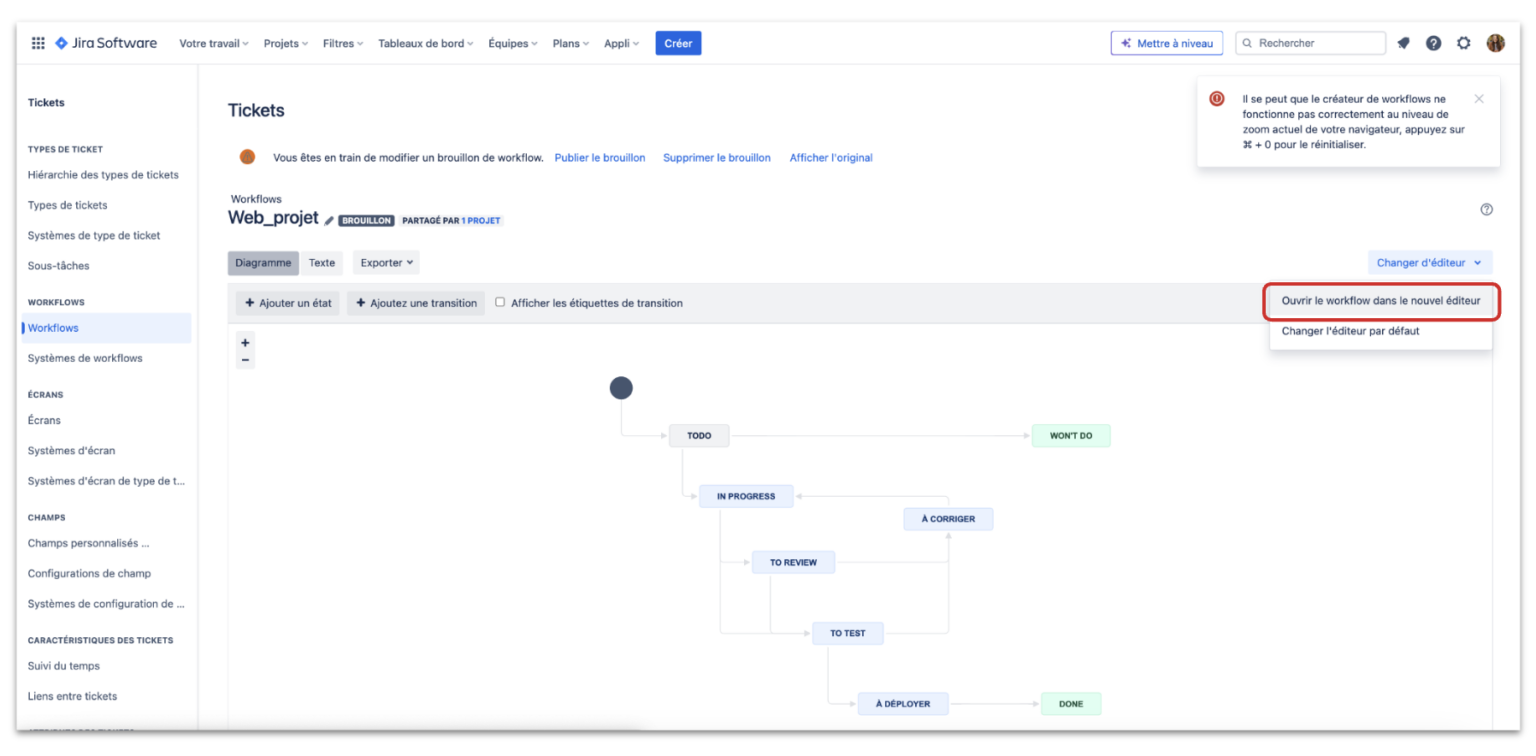This screenshot has height=756, width=1536.
Task: Enable Afficher les étiquettes de transition
Action: 499,302
